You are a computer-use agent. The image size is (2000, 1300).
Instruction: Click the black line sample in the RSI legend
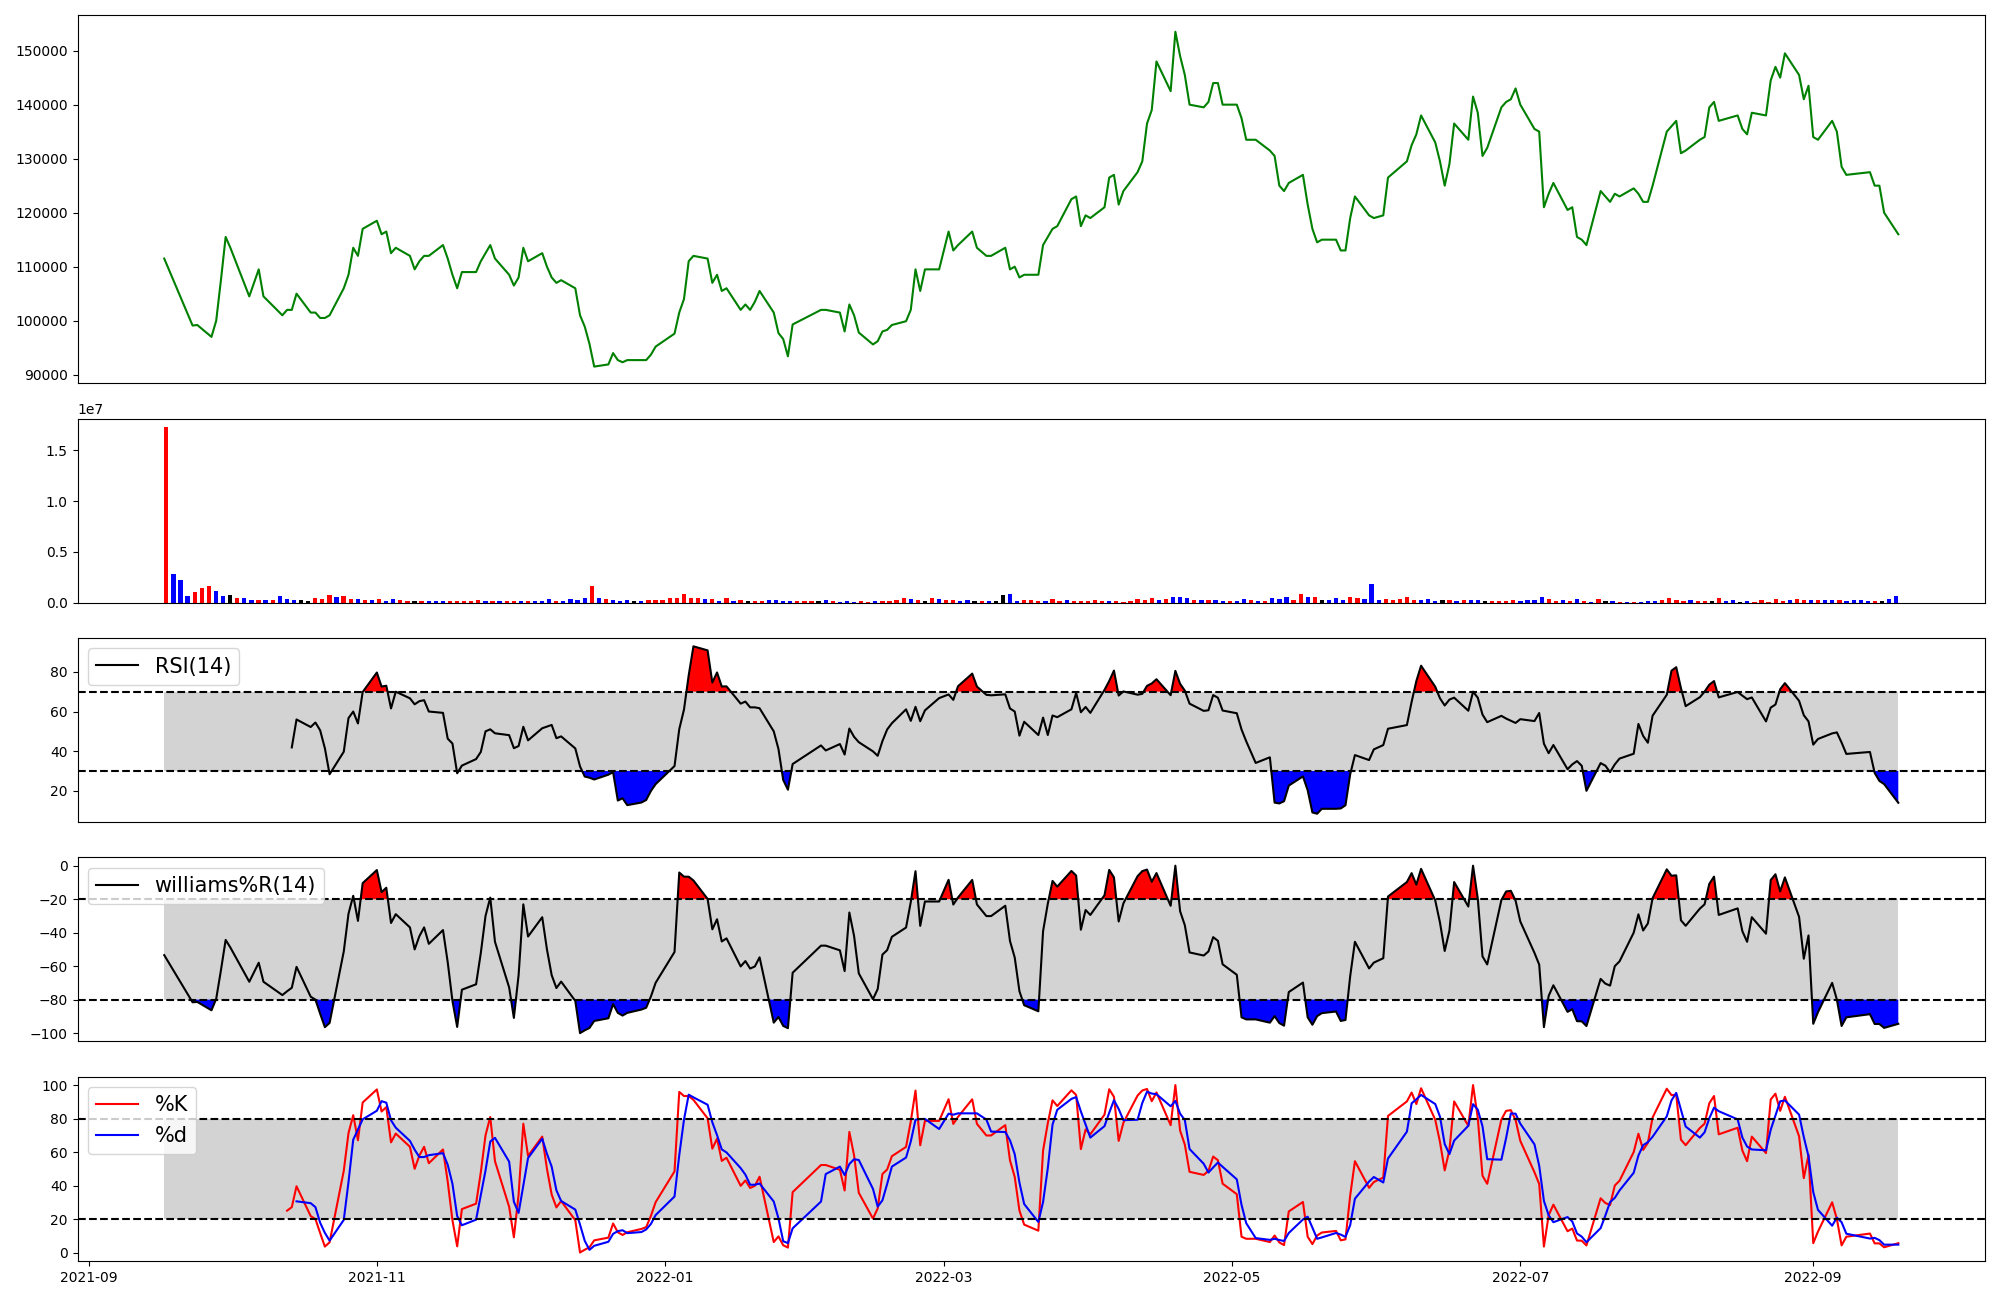coord(116,666)
